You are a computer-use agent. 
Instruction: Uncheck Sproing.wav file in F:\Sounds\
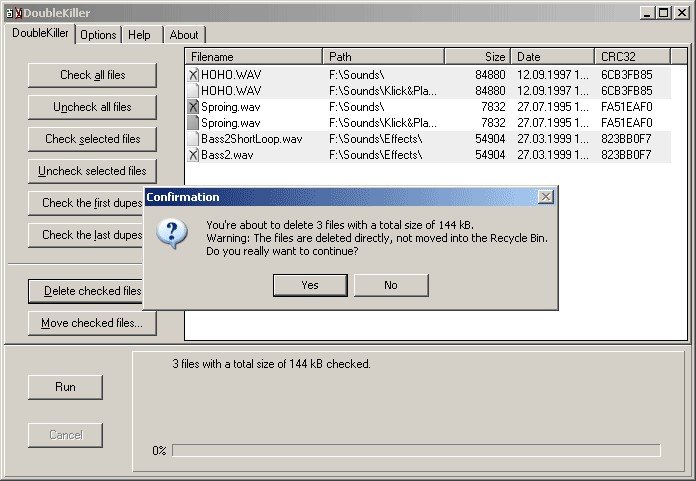tap(193, 107)
